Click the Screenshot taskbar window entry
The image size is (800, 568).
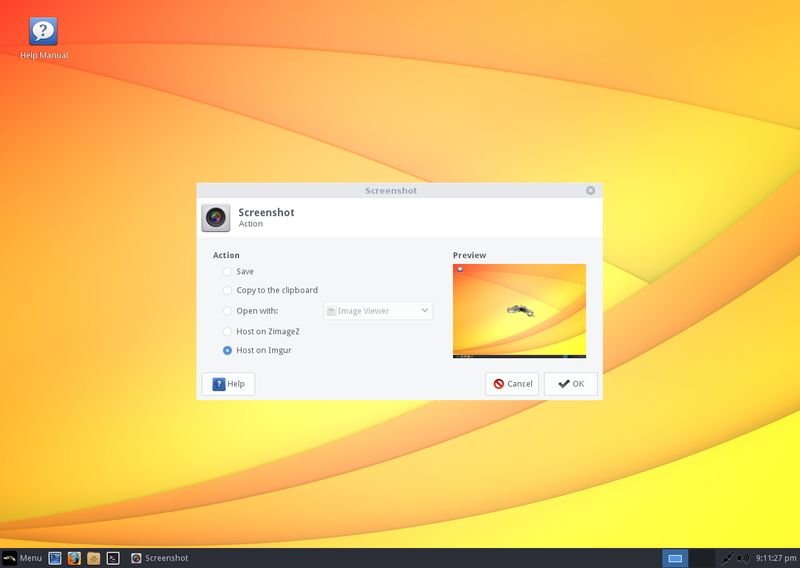tap(160, 557)
